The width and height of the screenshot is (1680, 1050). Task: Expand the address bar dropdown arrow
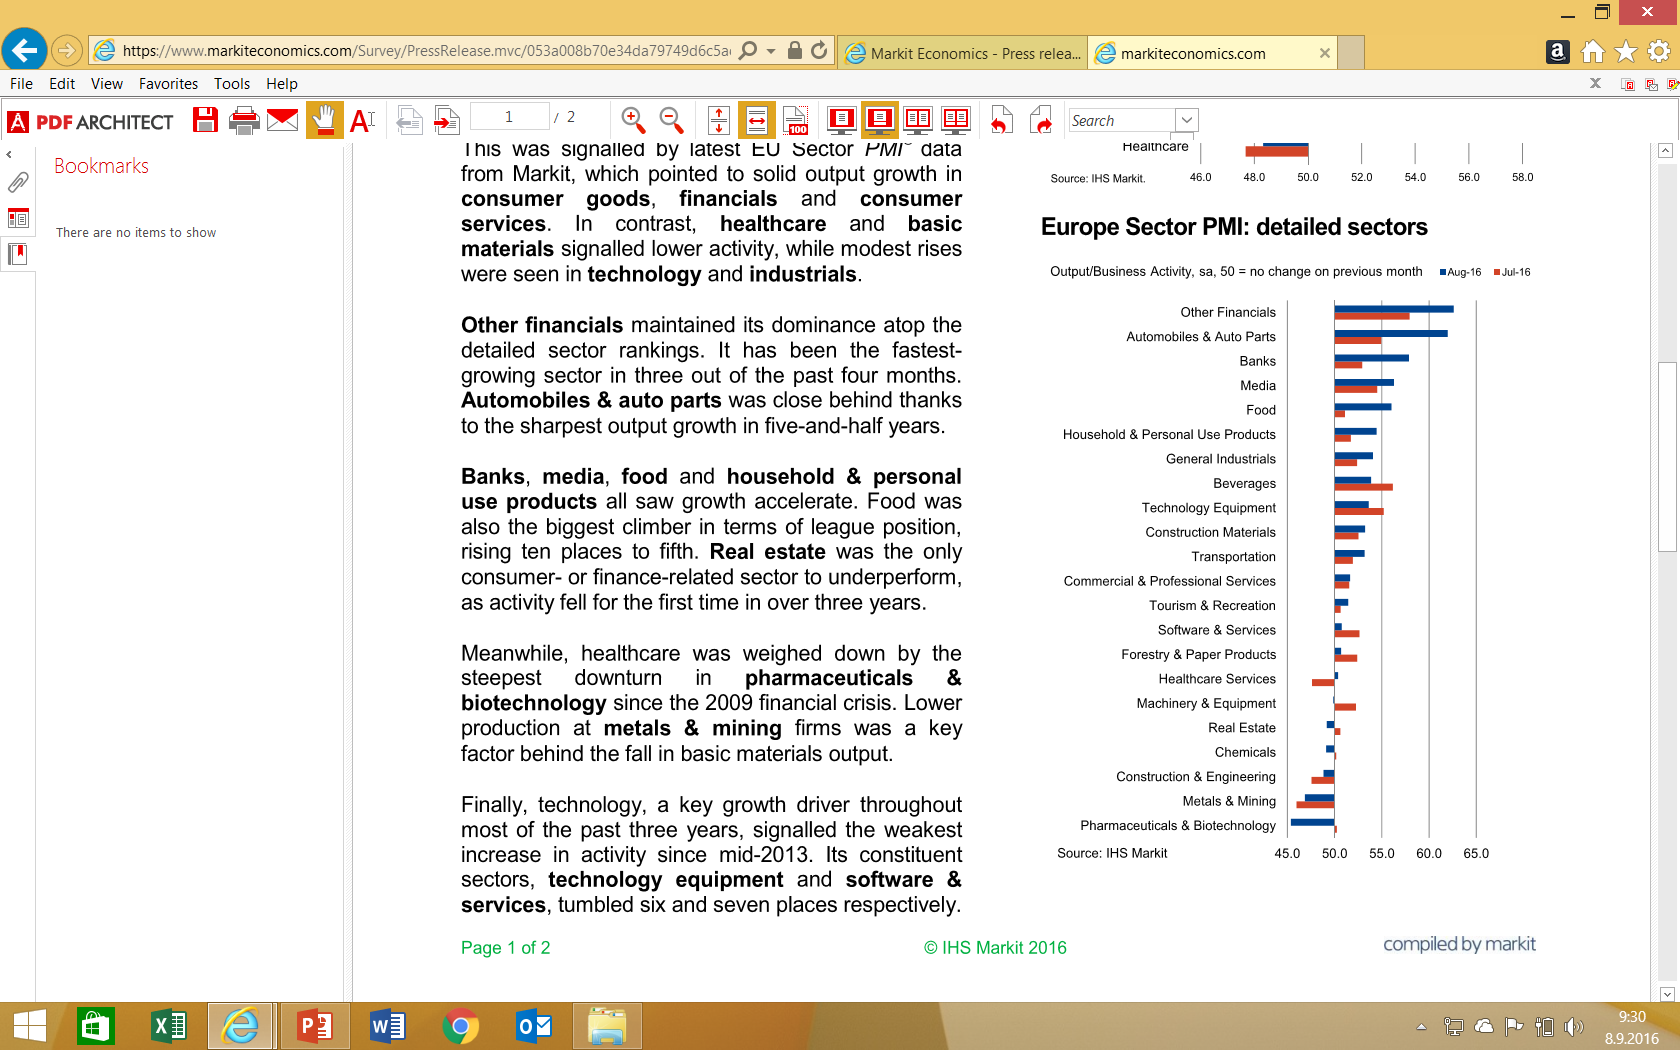coord(771,51)
